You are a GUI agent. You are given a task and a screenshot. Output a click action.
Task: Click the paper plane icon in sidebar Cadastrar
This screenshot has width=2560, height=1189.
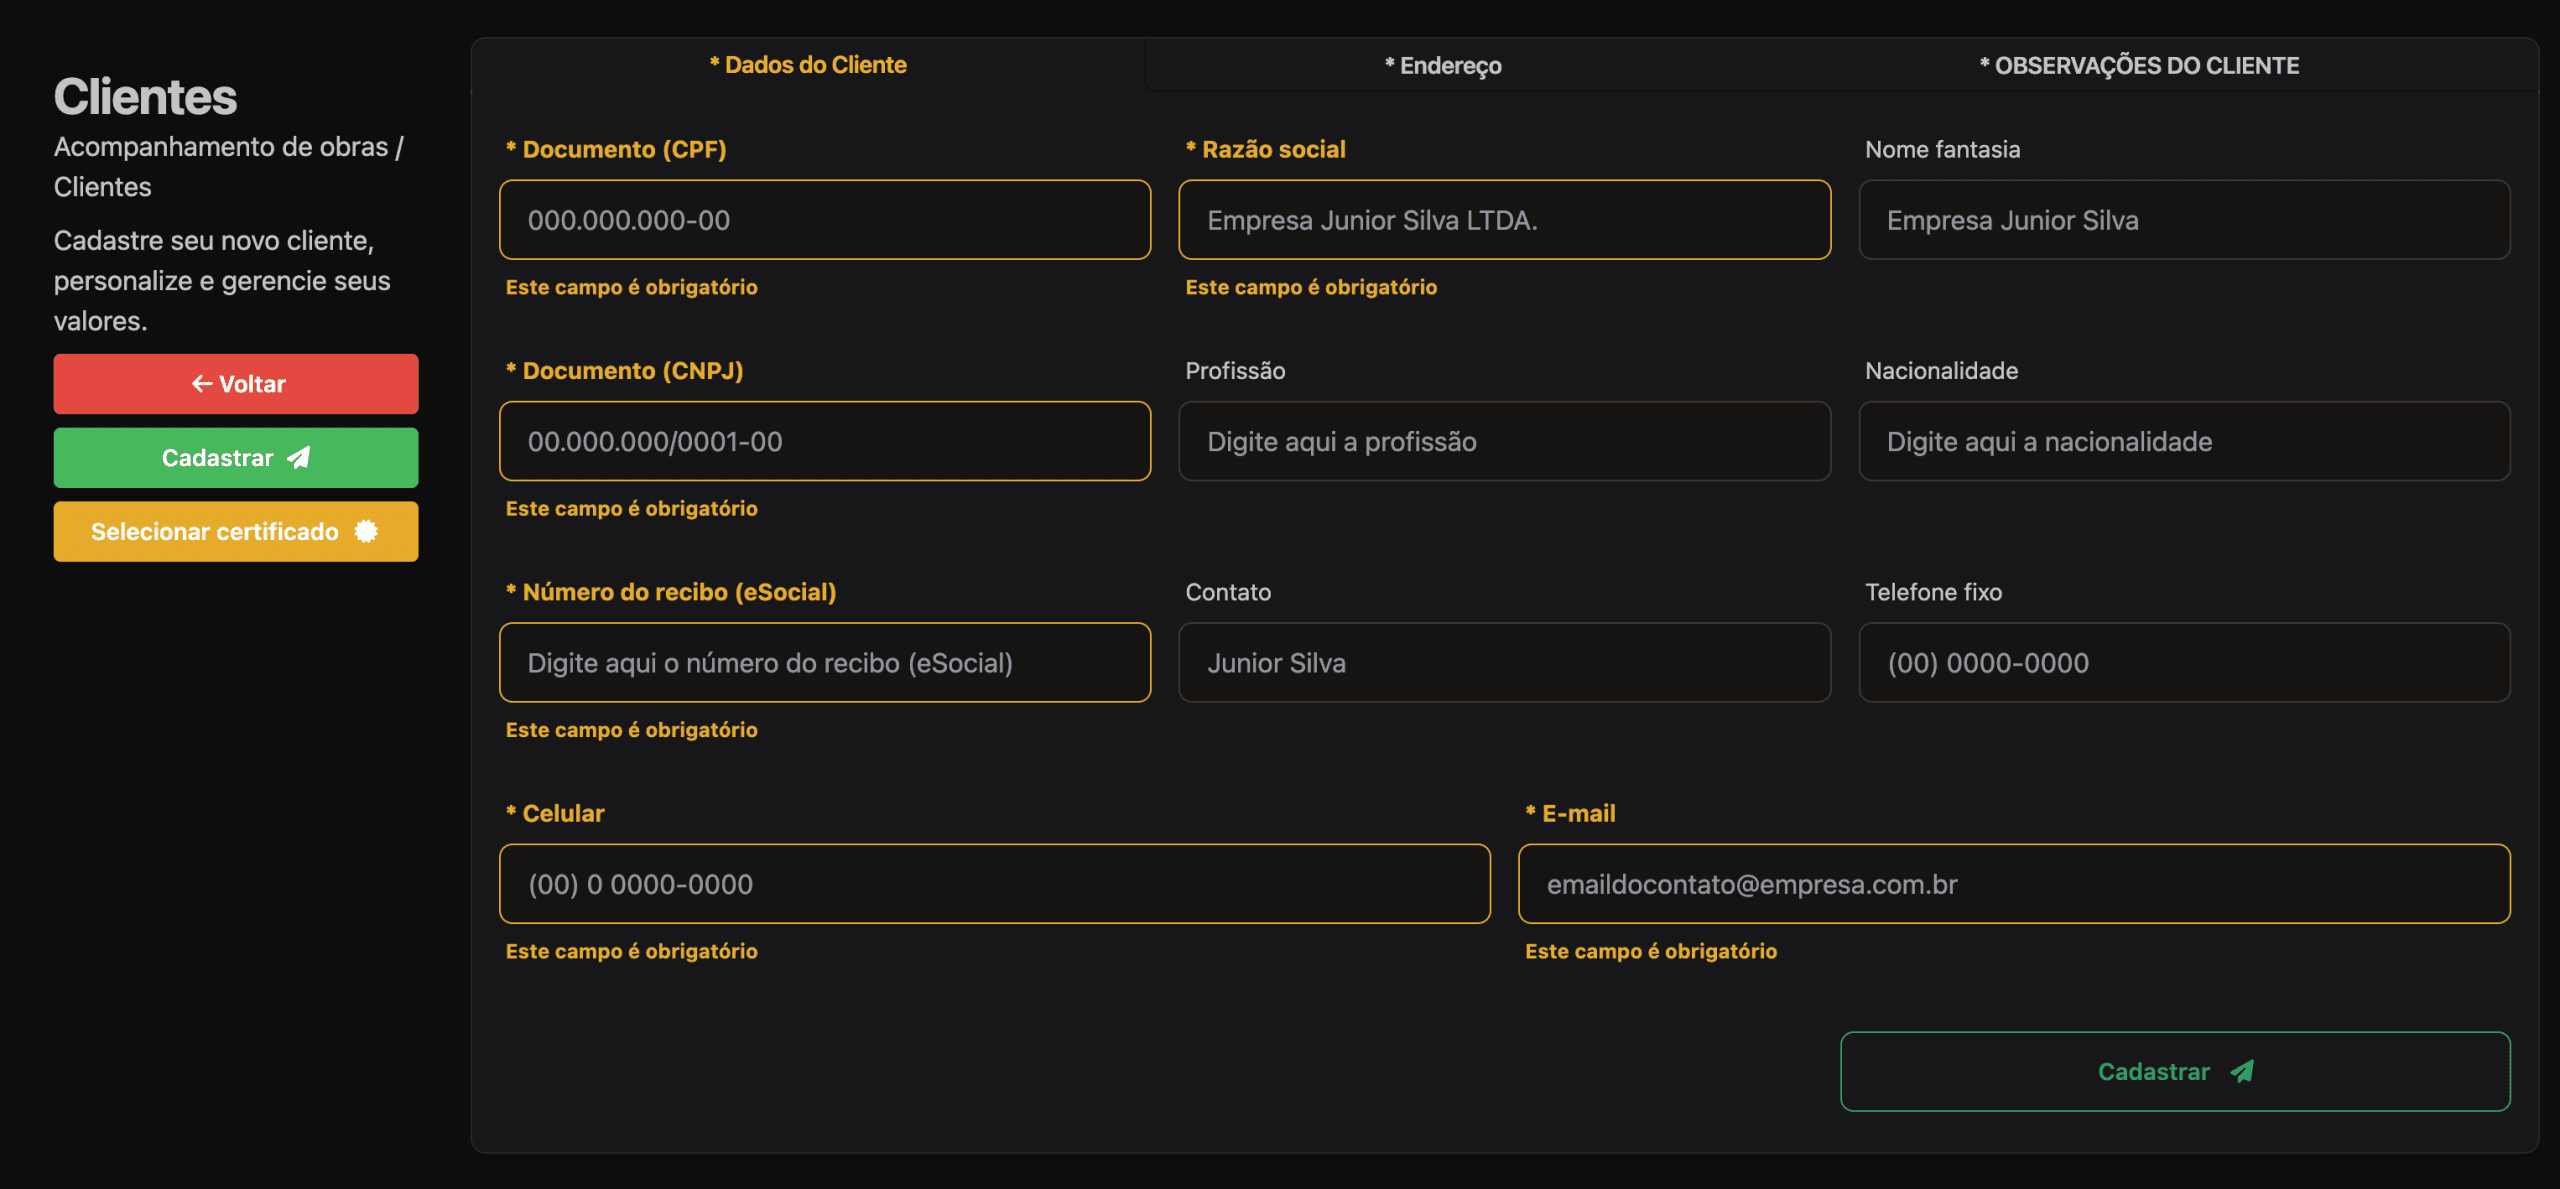(x=299, y=458)
